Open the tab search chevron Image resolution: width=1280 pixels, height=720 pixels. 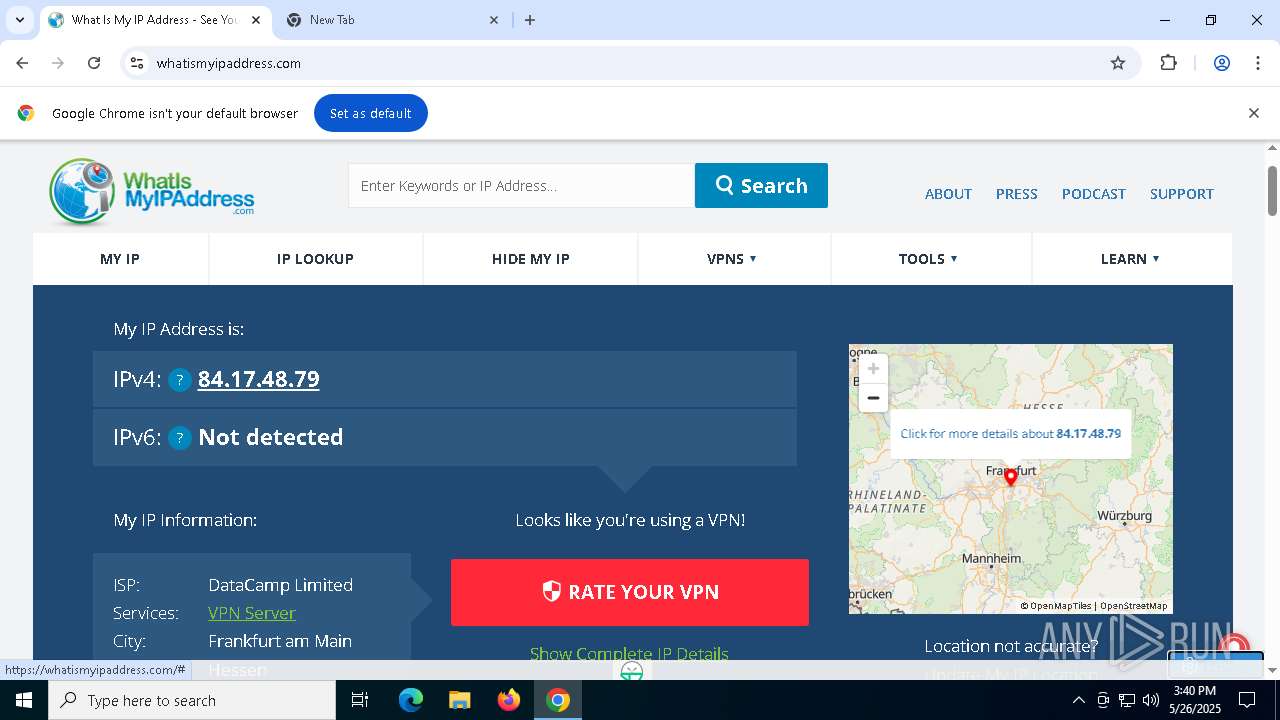click(19, 20)
